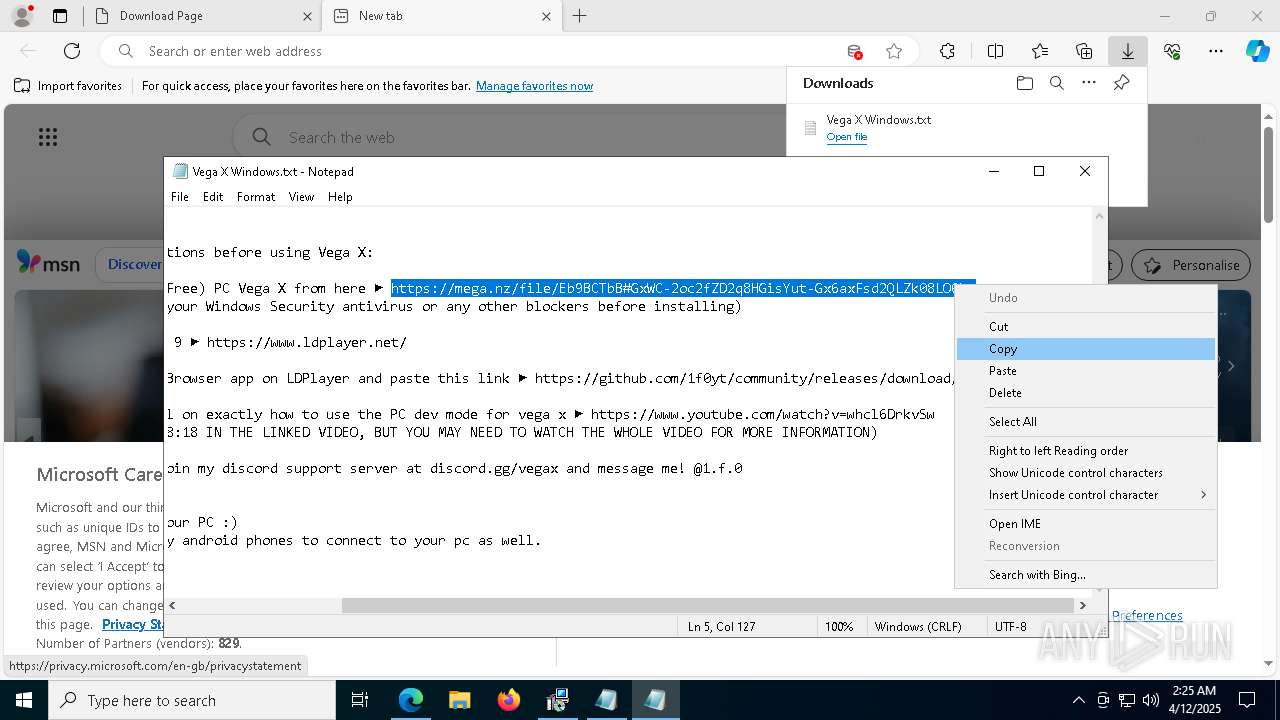Screen dimensions: 1280x720
Task: Open Edge Settings and more menu
Action: [1216, 51]
